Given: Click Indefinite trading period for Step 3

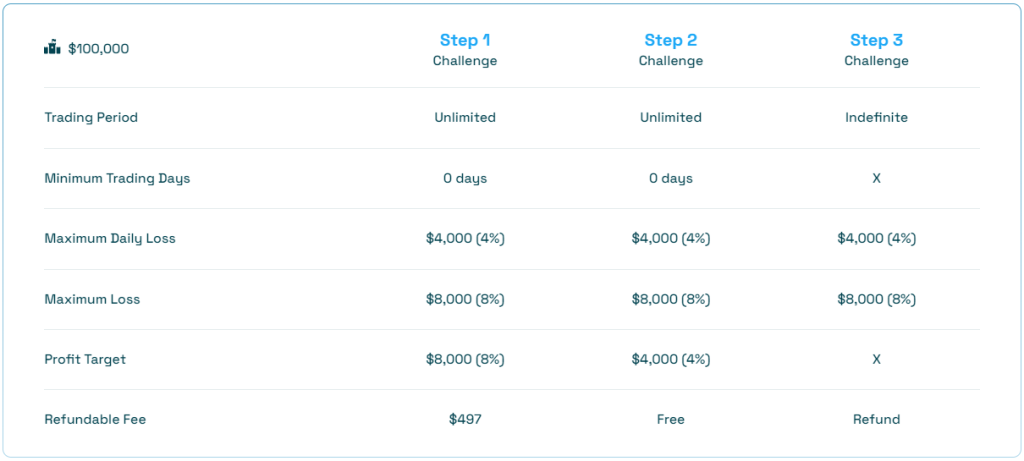Looking at the screenshot, I should (x=876, y=118).
